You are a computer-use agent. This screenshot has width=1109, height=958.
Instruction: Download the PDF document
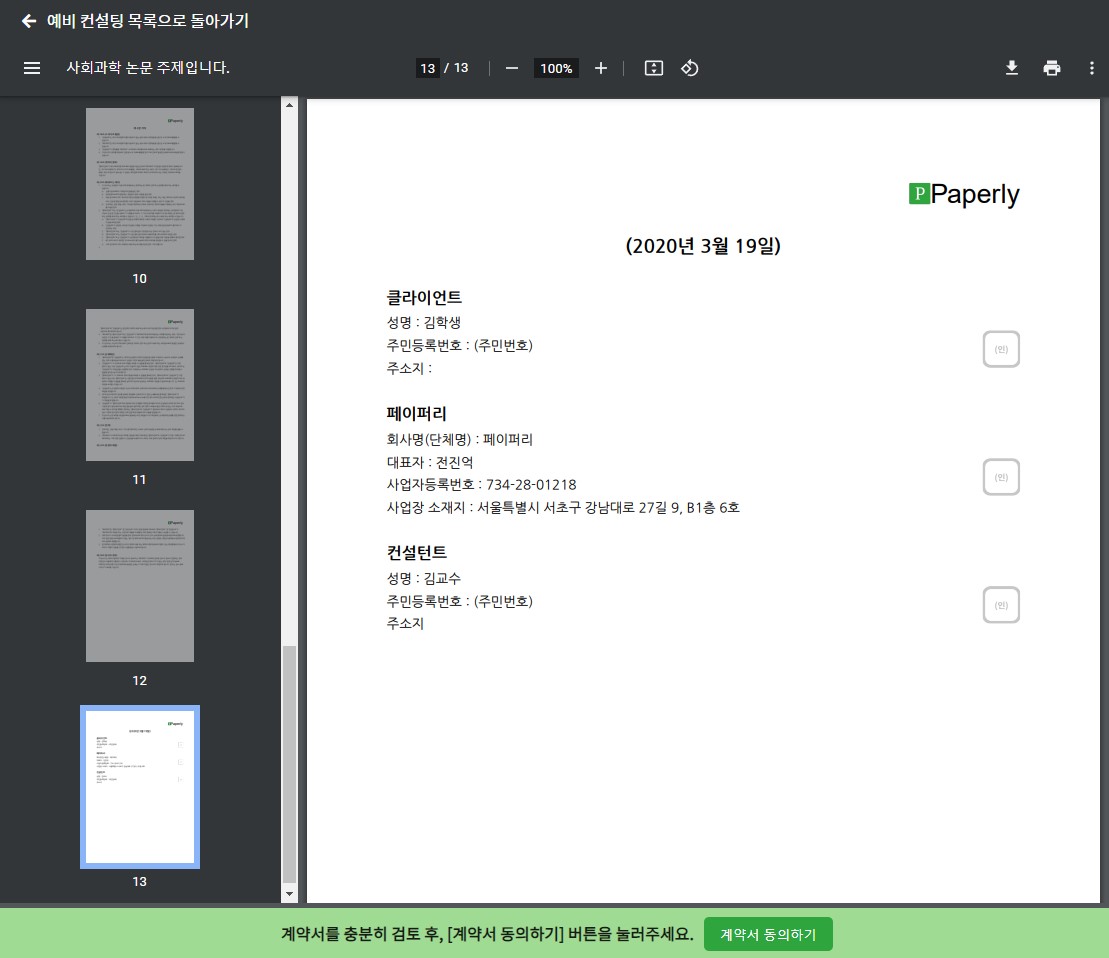click(x=1012, y=68)
